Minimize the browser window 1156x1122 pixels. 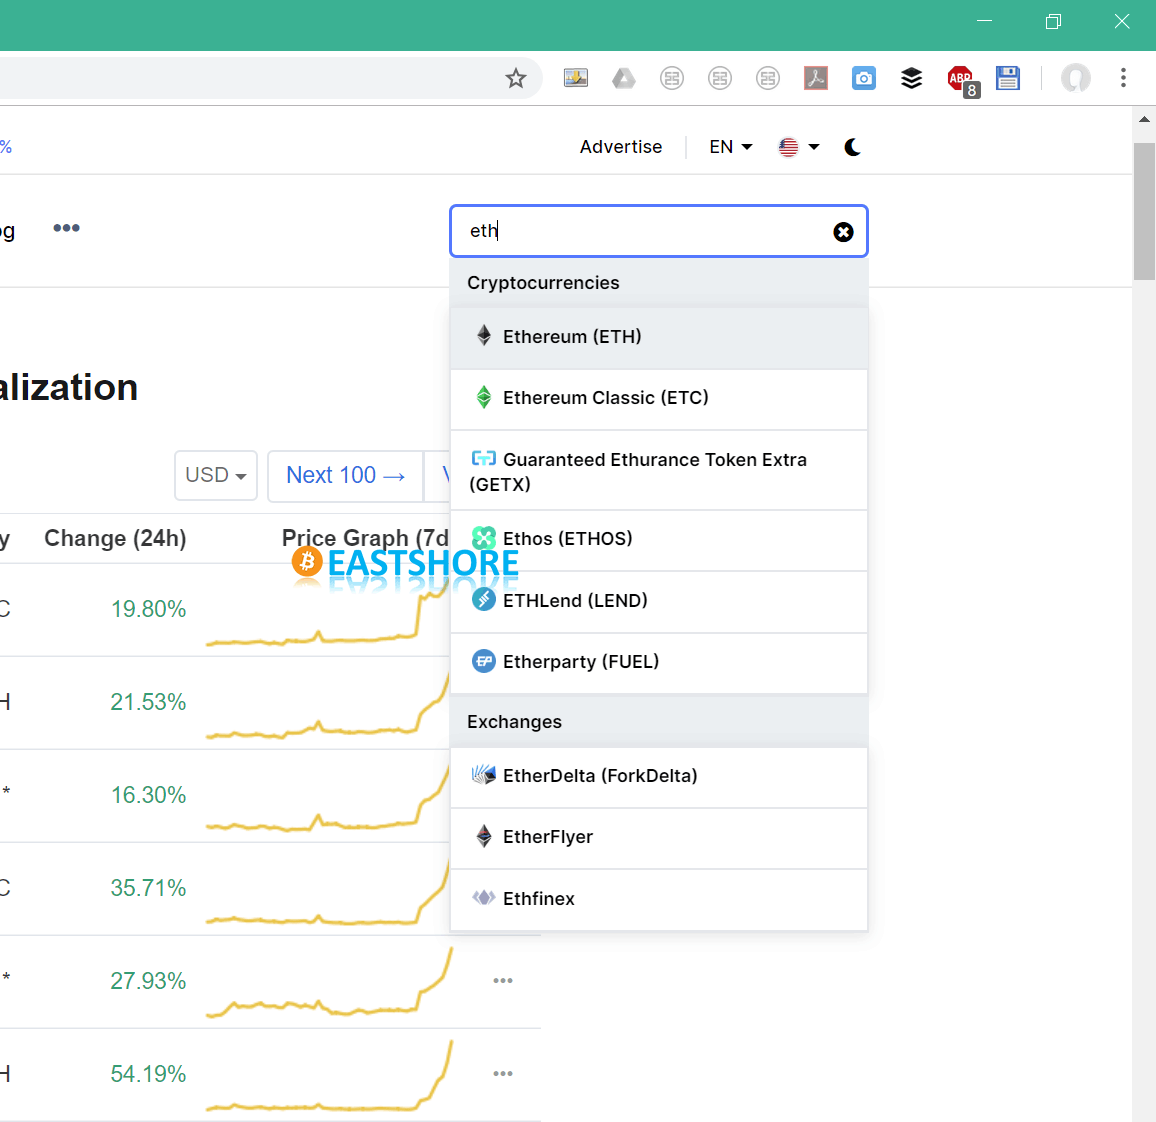point(984,21)
